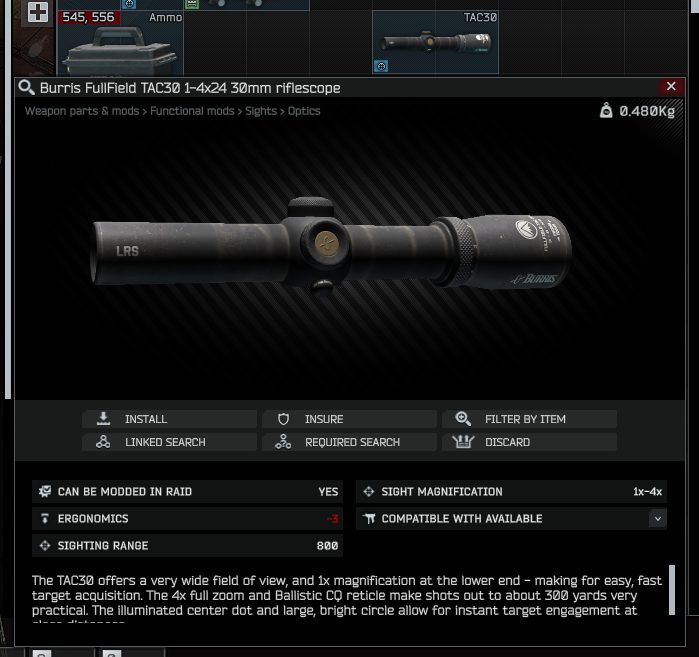Image resolution: width=699 pixels, height=657 pixels.
Task: Click the Discard button
Action: tap(529, 442)
